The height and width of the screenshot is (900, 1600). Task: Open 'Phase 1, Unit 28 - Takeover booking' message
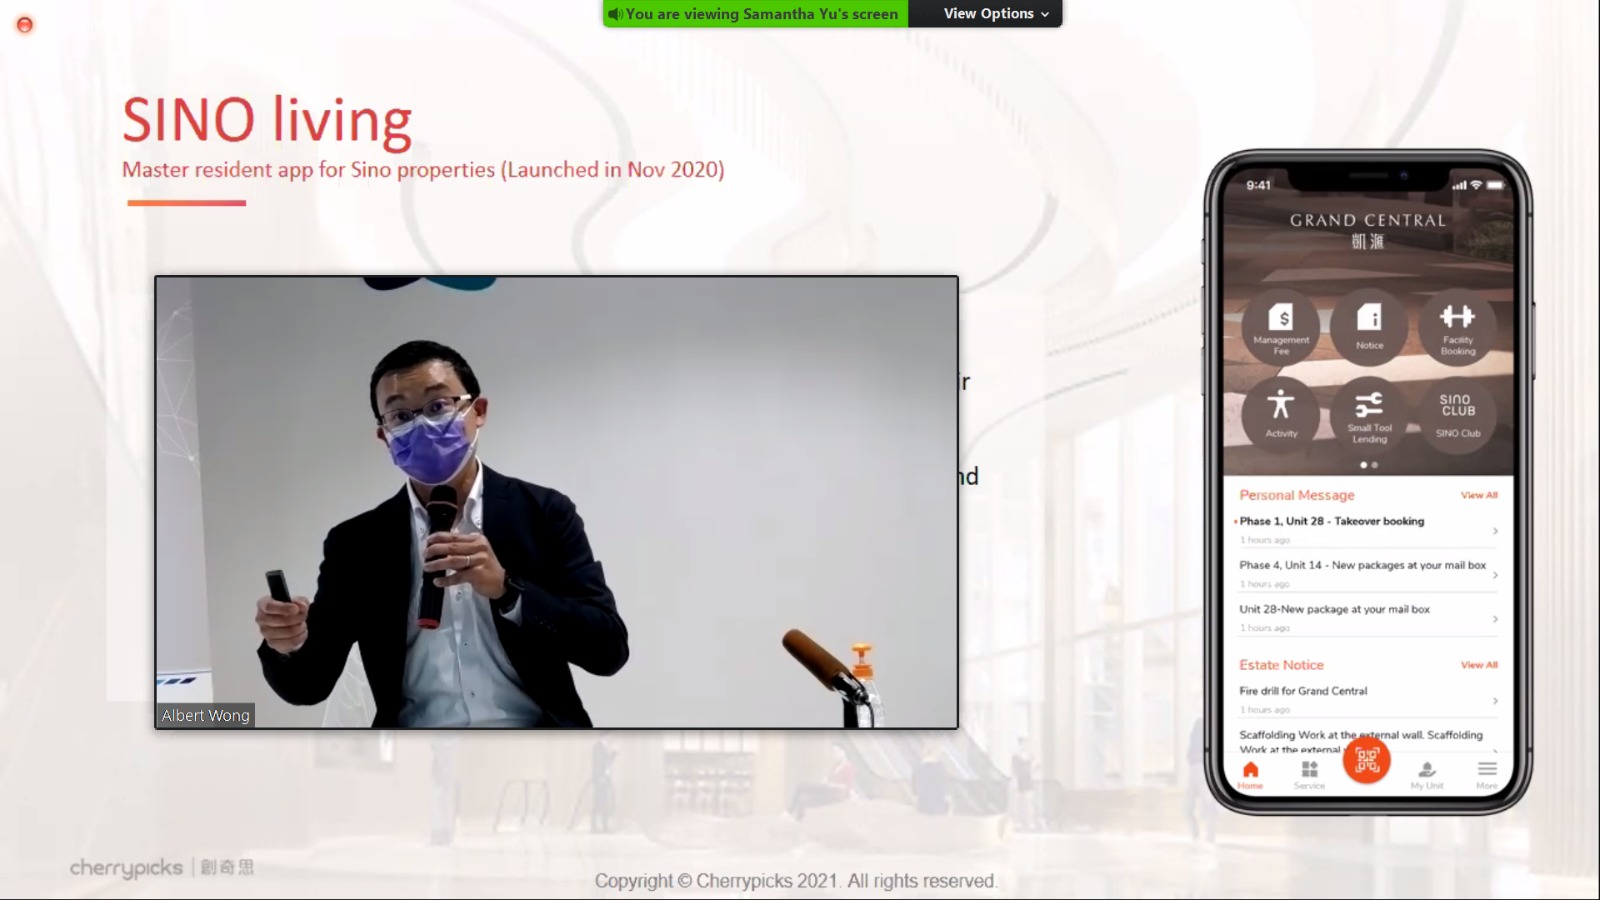(x=1367, y=530)
